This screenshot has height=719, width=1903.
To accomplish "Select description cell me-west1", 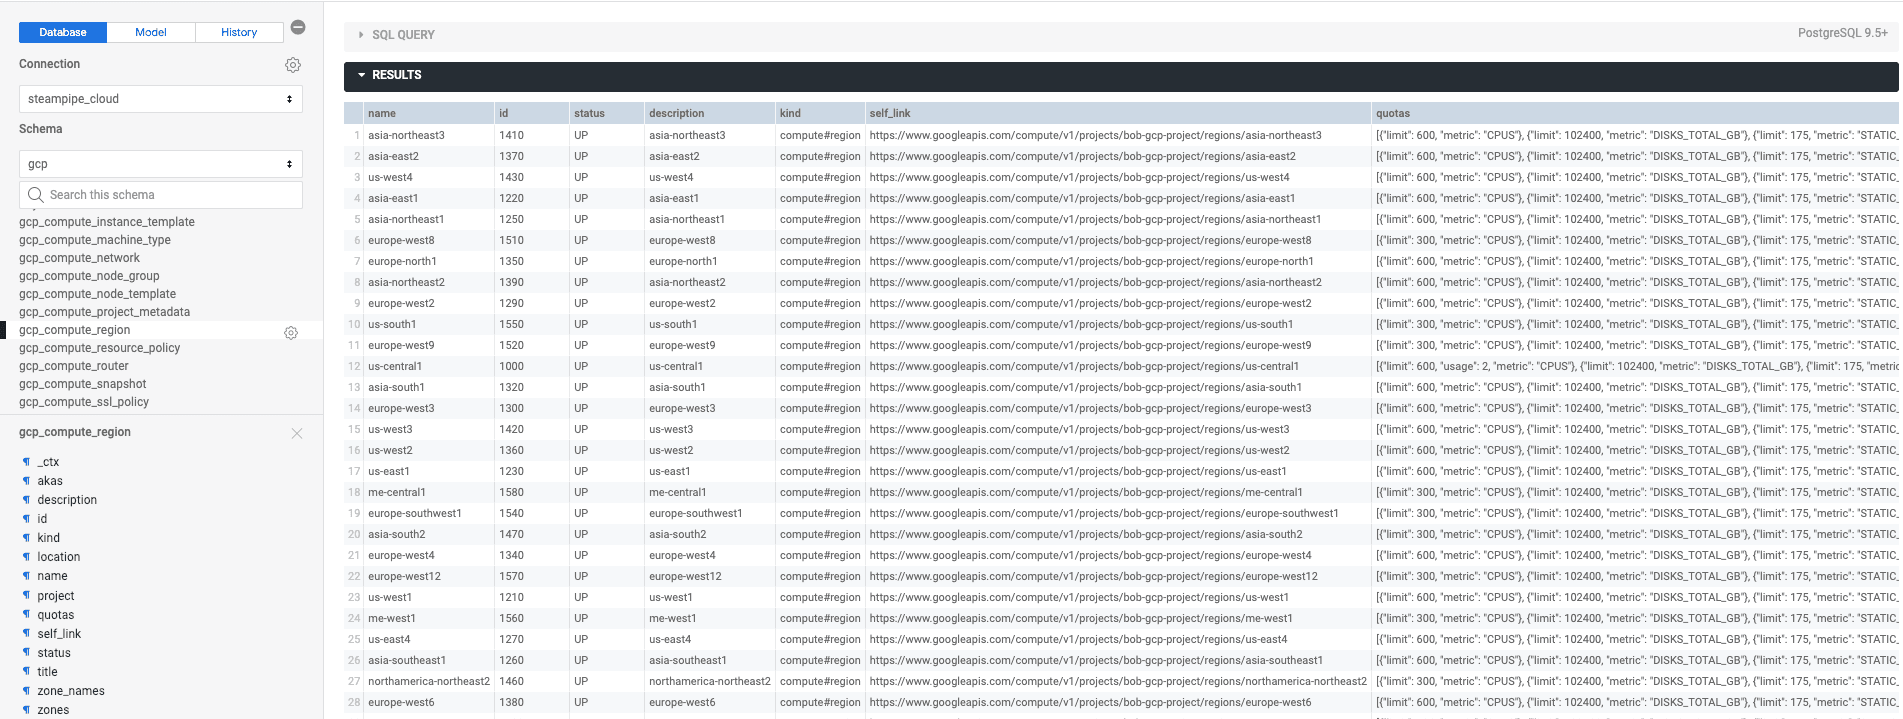I will click(x=709, y=618).
